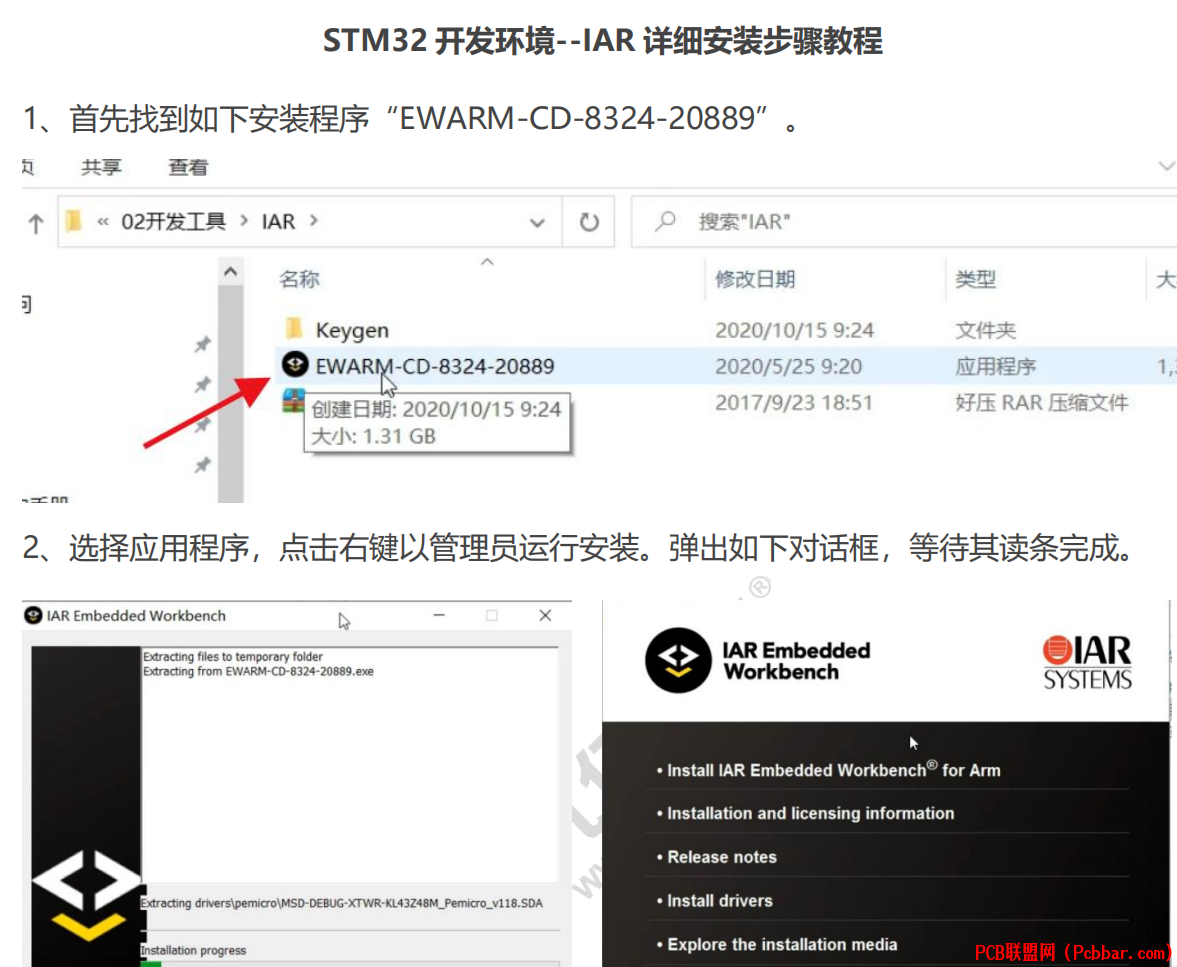Select 02开发工具 breadcrumb in address bar

[x=173, y=222]
